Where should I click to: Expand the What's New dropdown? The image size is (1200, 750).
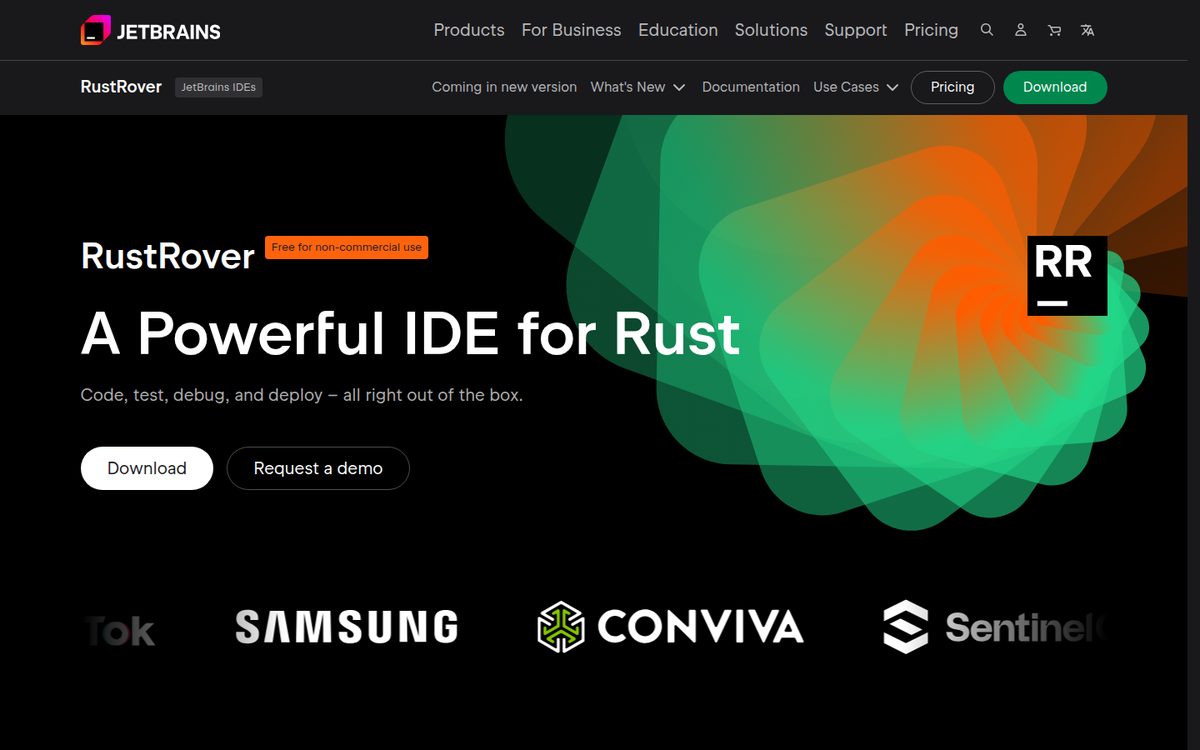click(637, 87)
